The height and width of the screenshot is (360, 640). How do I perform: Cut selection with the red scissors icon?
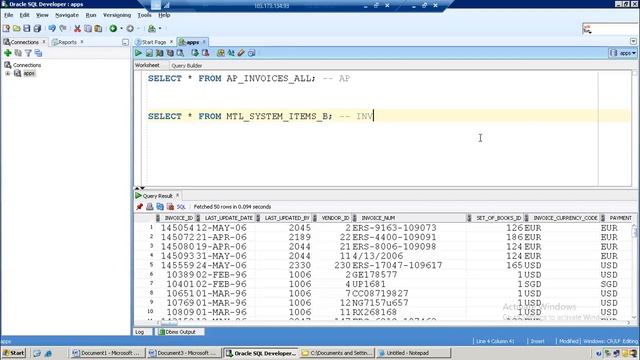coord(77,29)
